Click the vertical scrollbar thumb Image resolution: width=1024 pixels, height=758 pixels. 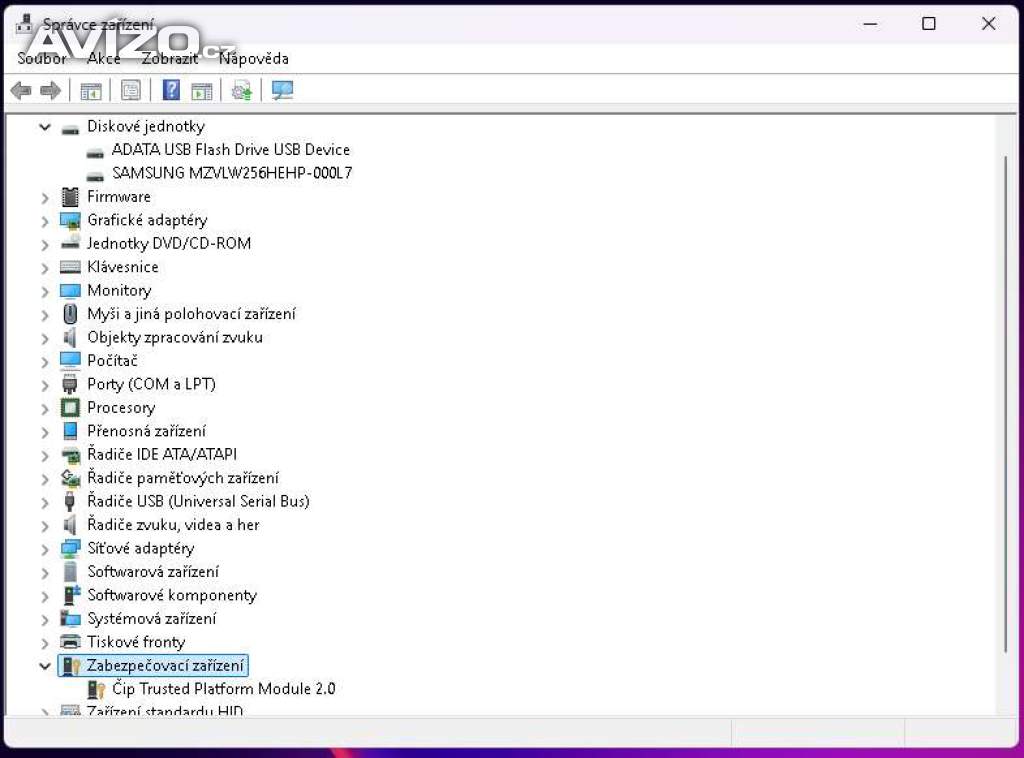coord(1006,403)
